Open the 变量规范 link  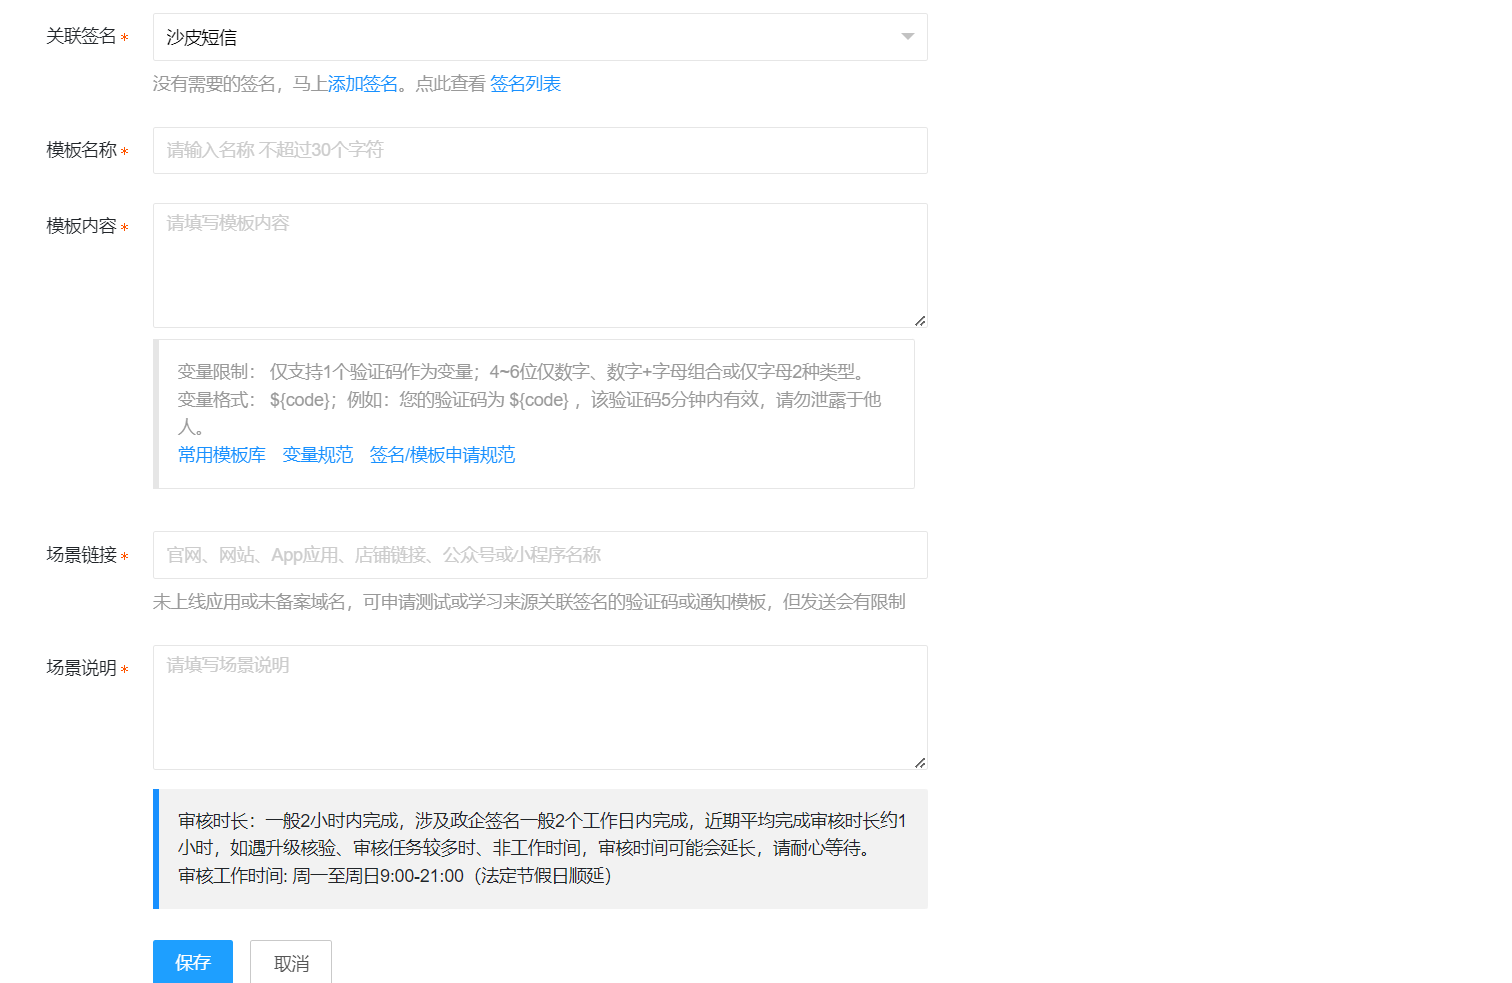(317, 455)
